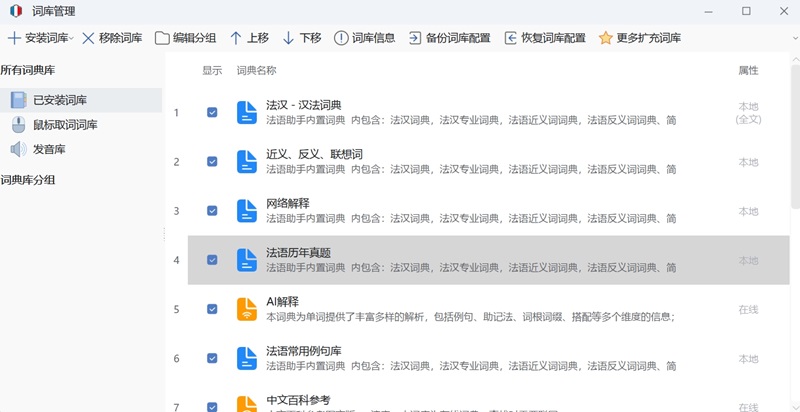Open 编辑分组 folder tool
Viewport: 800px width, 412px height.
(185, 38)
